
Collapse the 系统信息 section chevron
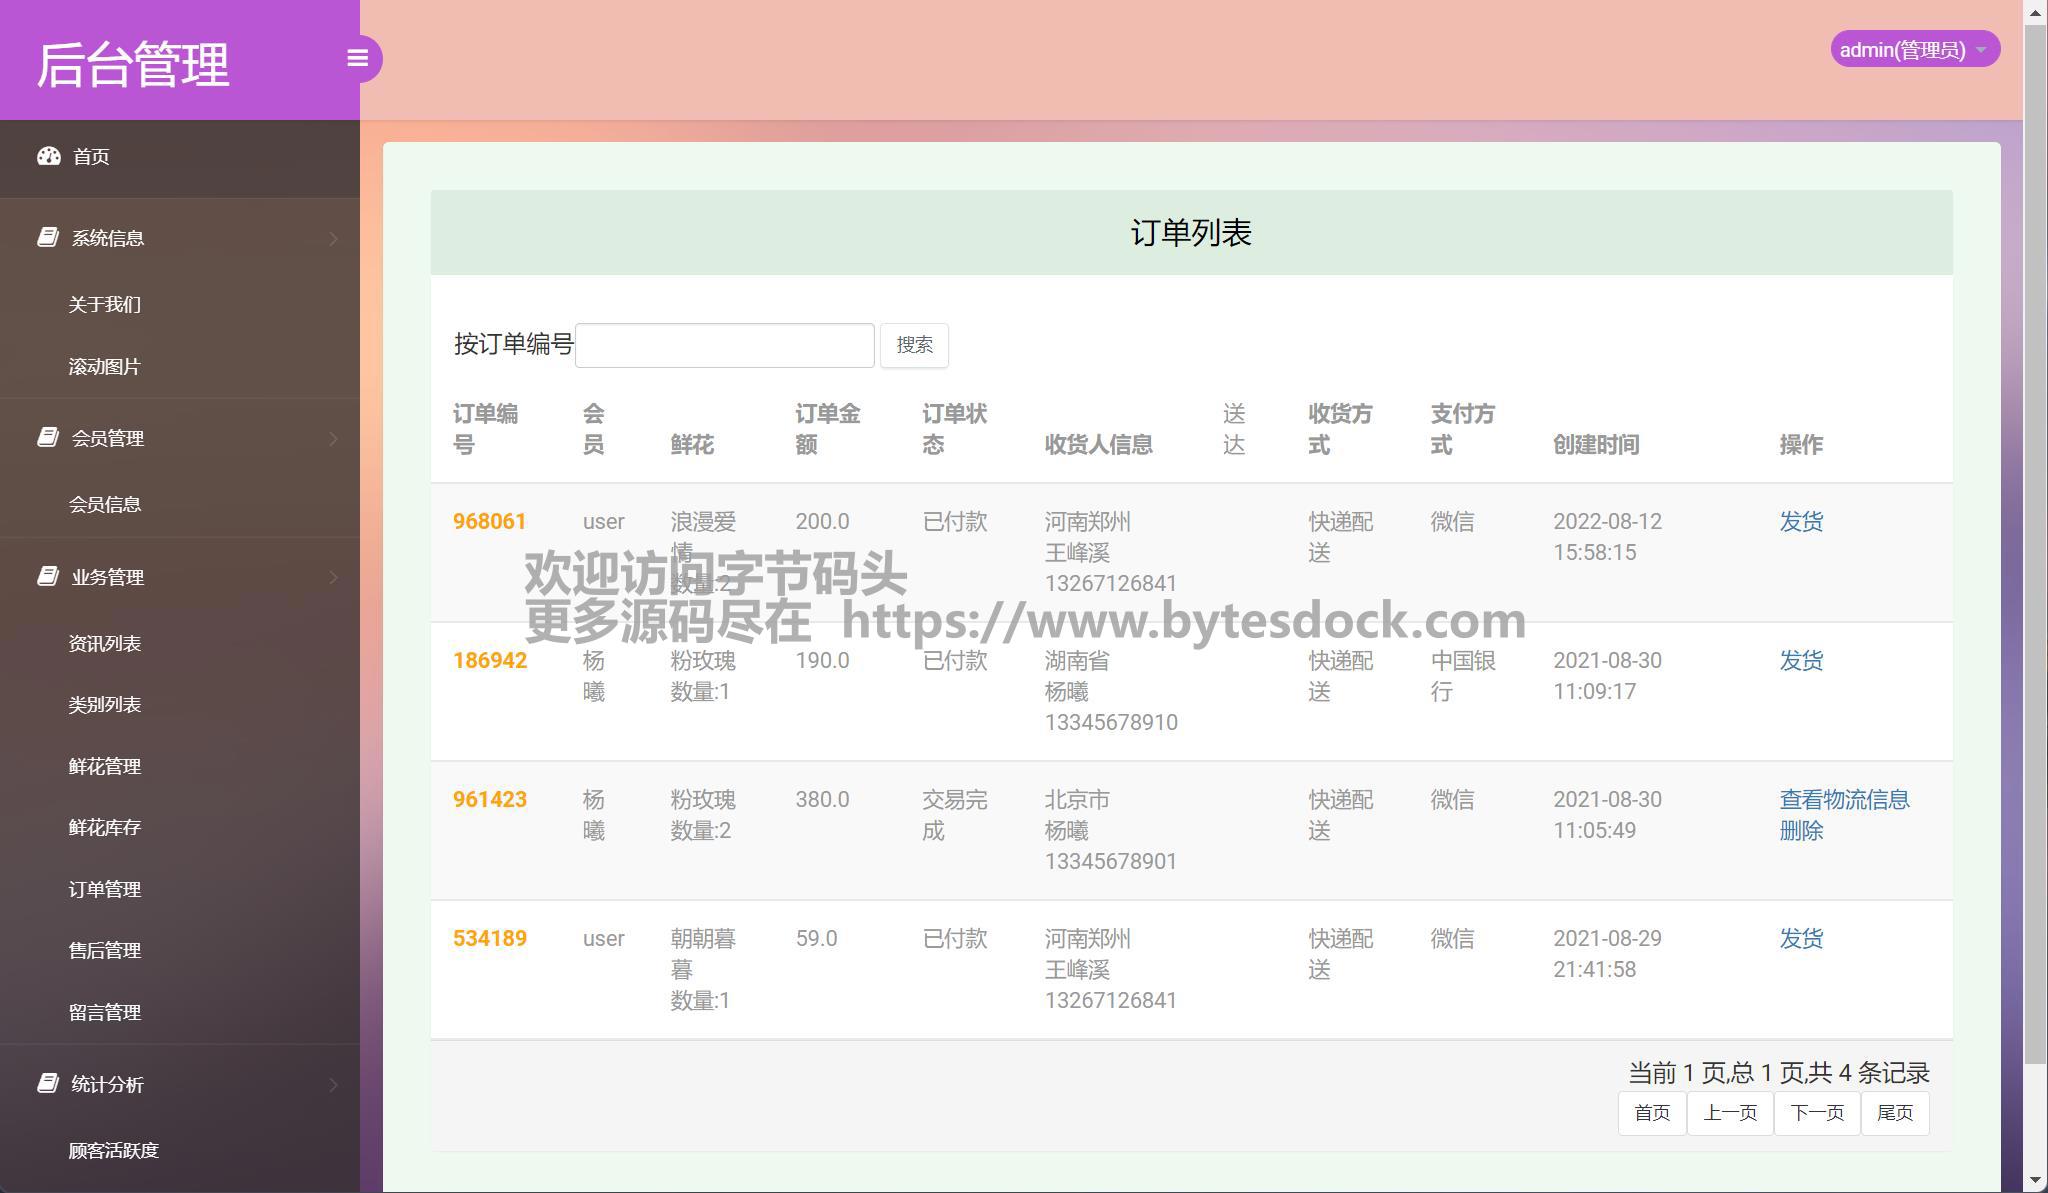pyautogui.click(x=333, y=238)
